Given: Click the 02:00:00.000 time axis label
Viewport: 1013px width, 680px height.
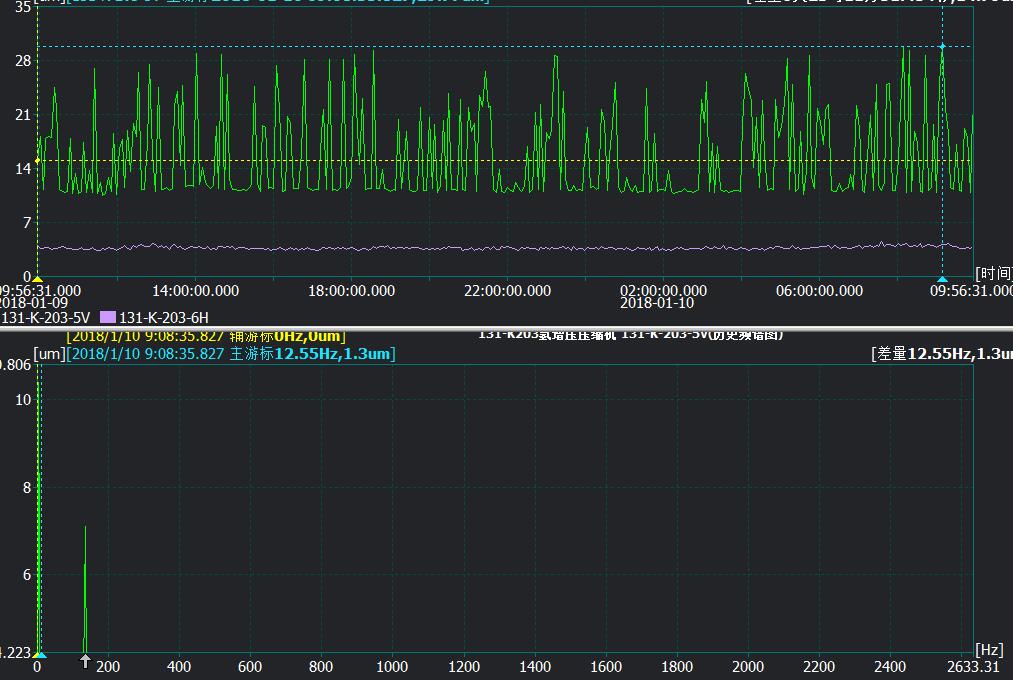Looking at the screenshot, I should (663, 291).
